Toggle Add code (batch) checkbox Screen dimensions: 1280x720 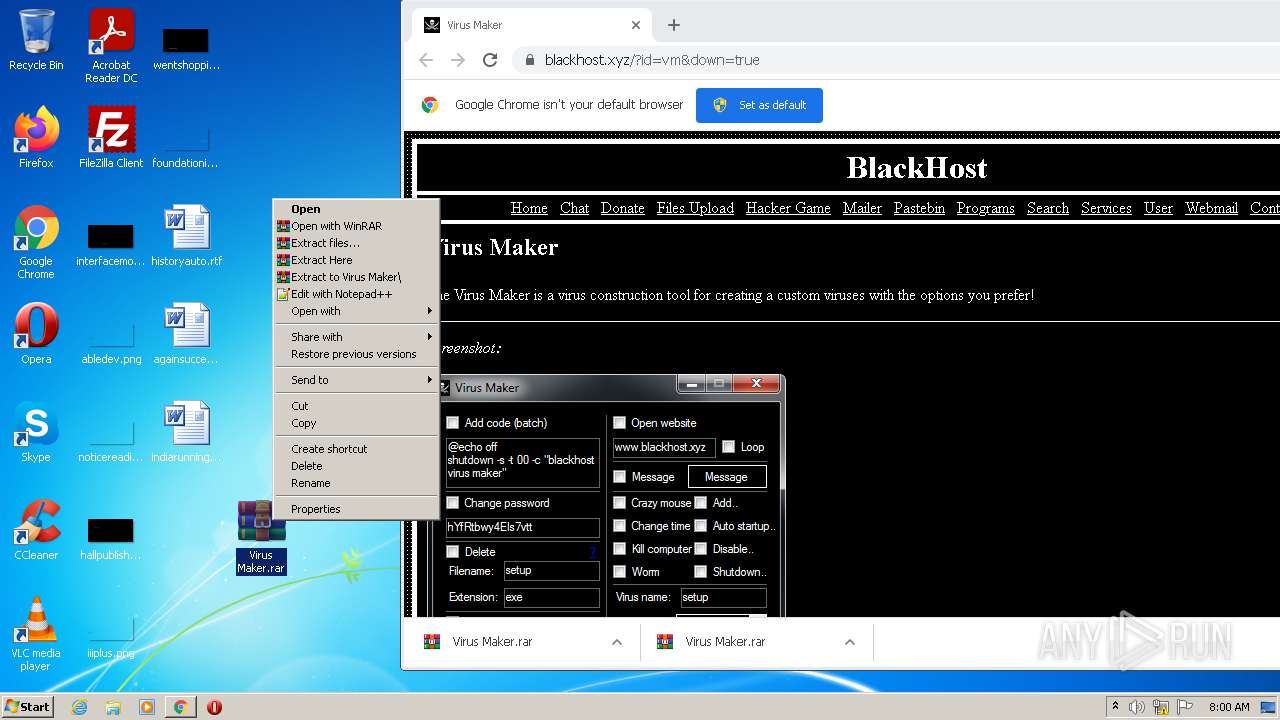coord(453,423)
